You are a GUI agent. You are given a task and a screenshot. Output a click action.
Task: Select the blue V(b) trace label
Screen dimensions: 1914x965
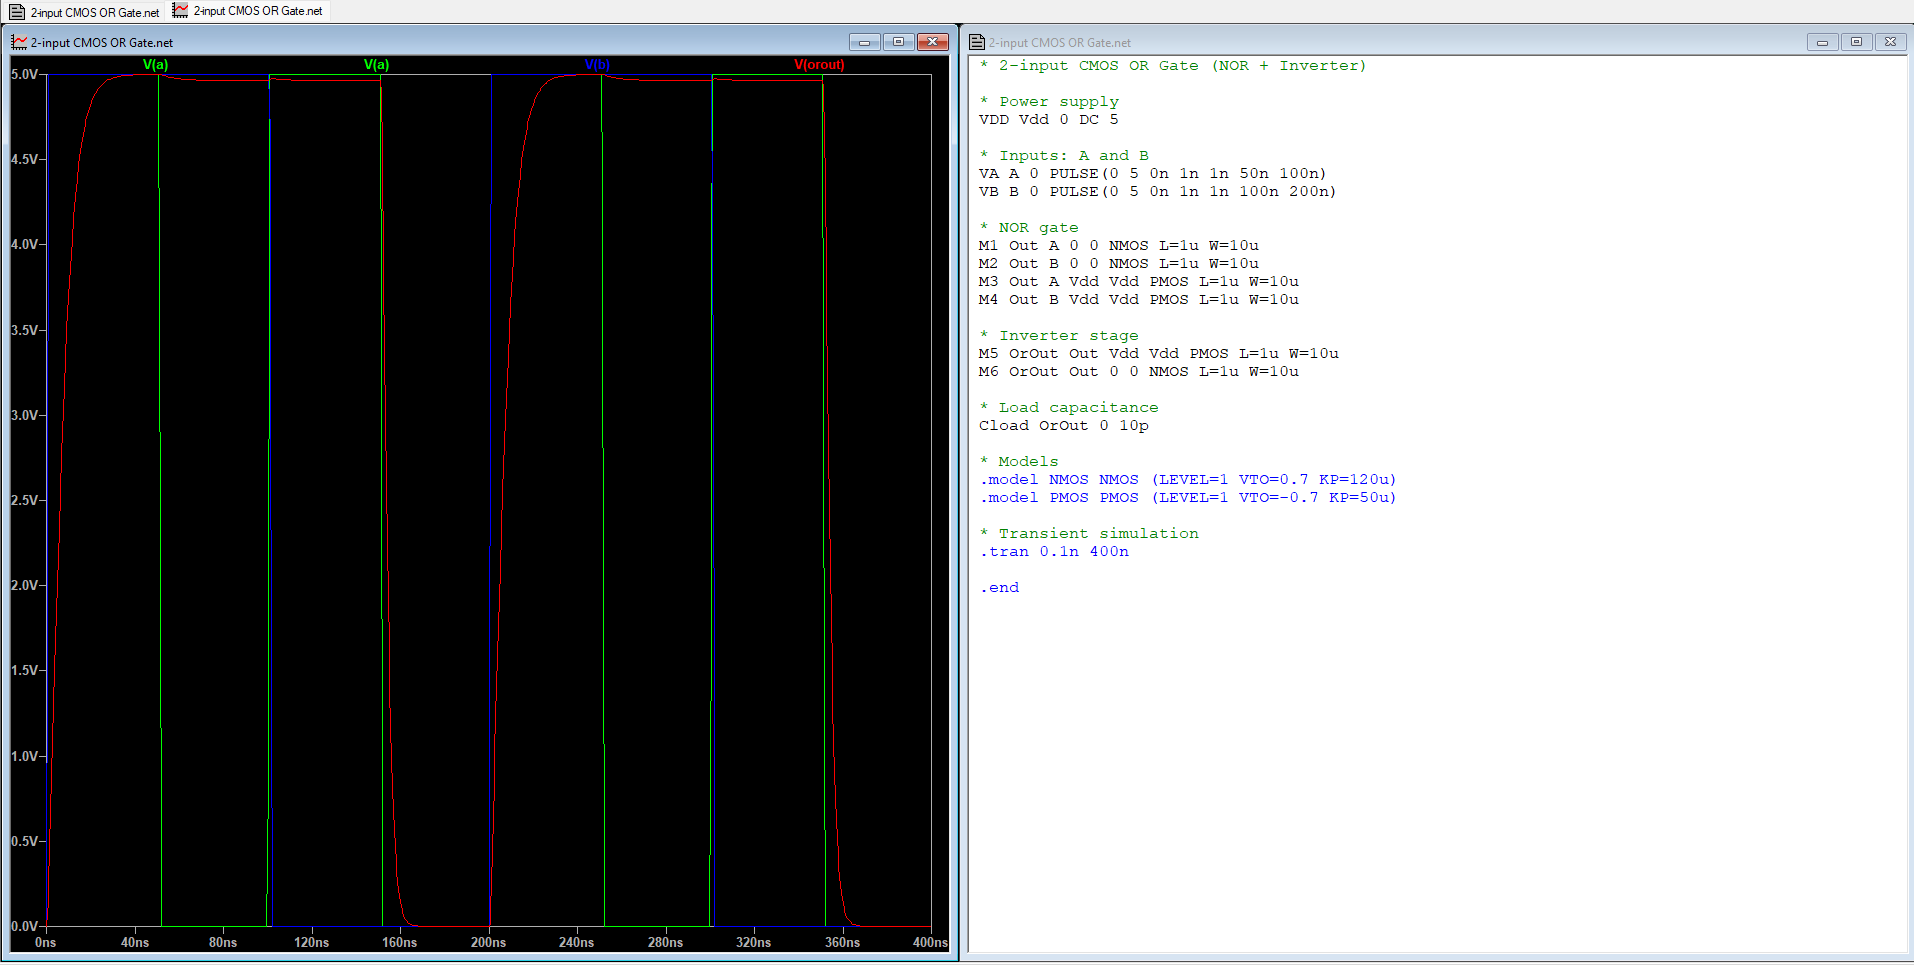coord(597,65)
